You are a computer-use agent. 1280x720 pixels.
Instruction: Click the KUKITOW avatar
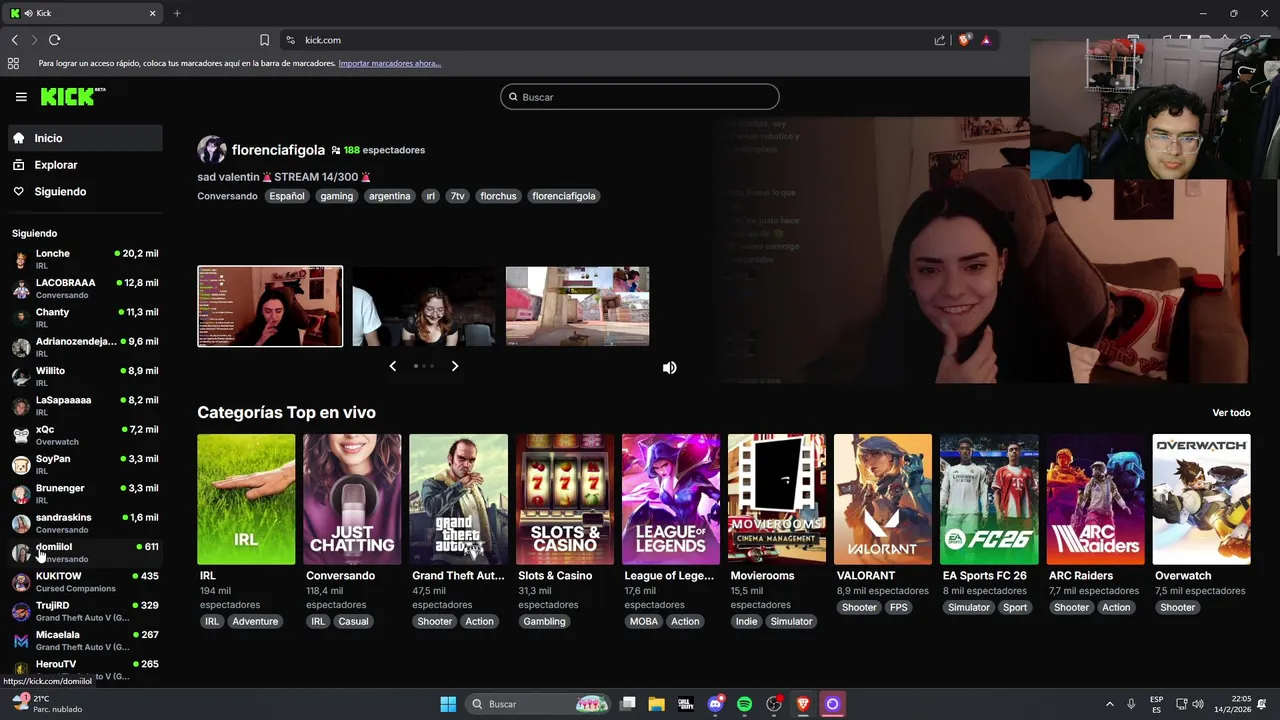pyautogui.click(x=21, y=582)
